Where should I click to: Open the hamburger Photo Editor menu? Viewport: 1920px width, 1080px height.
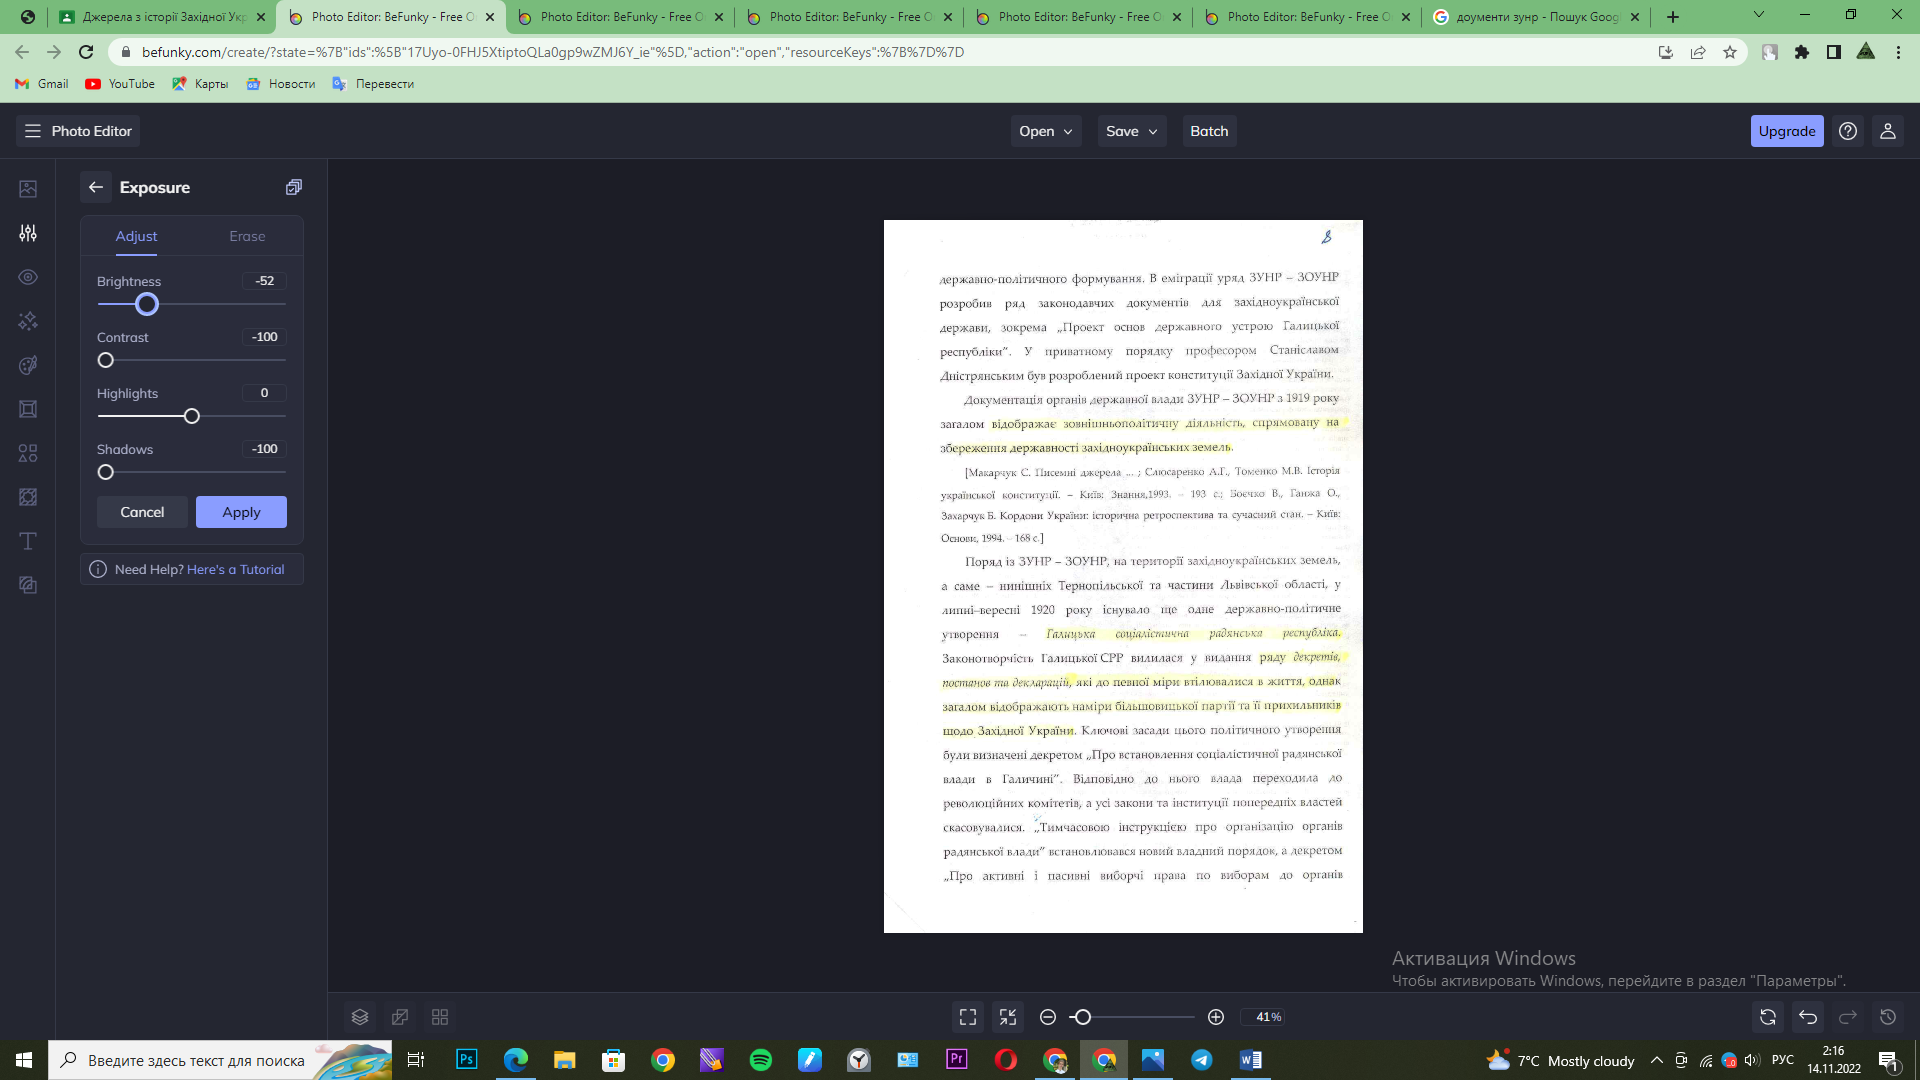tap(78, 131)
